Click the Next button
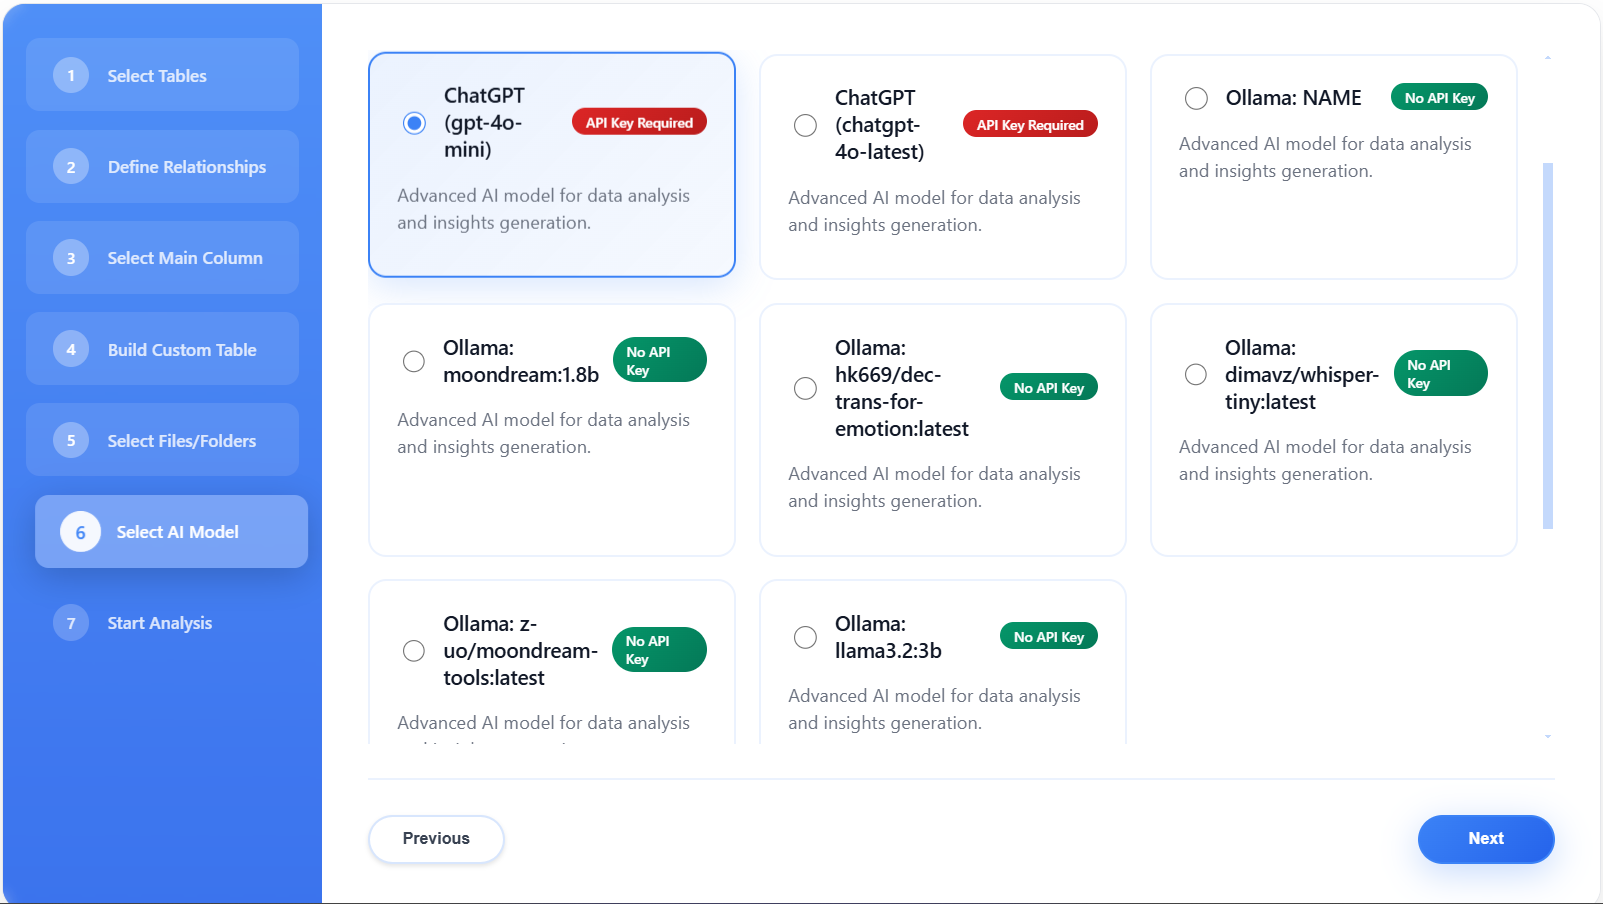Viewport: 1603px width, 904px height. [1486, 839]
